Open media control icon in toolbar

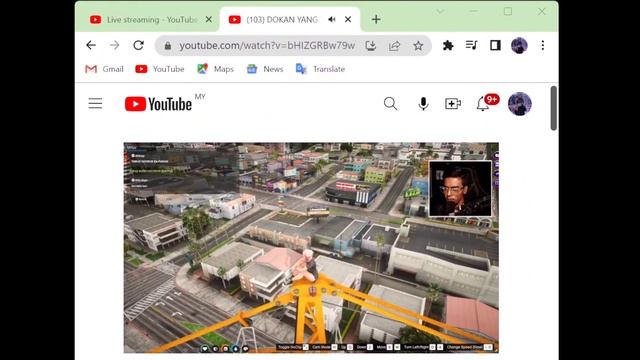coord(471,45)
